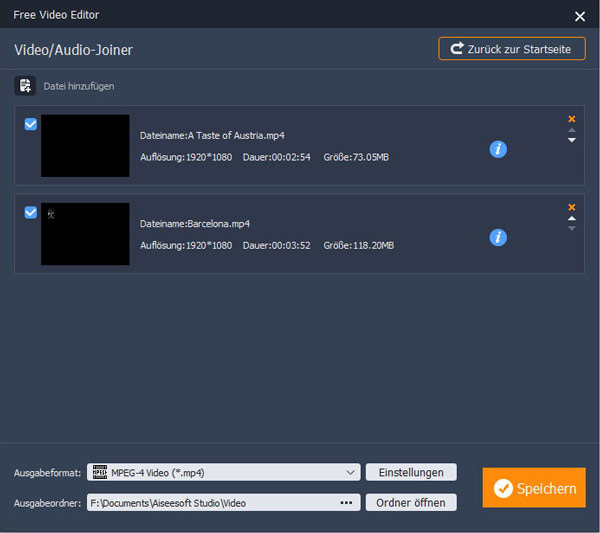Remove Barcelona.mp4 from the list

click(572, 206)
